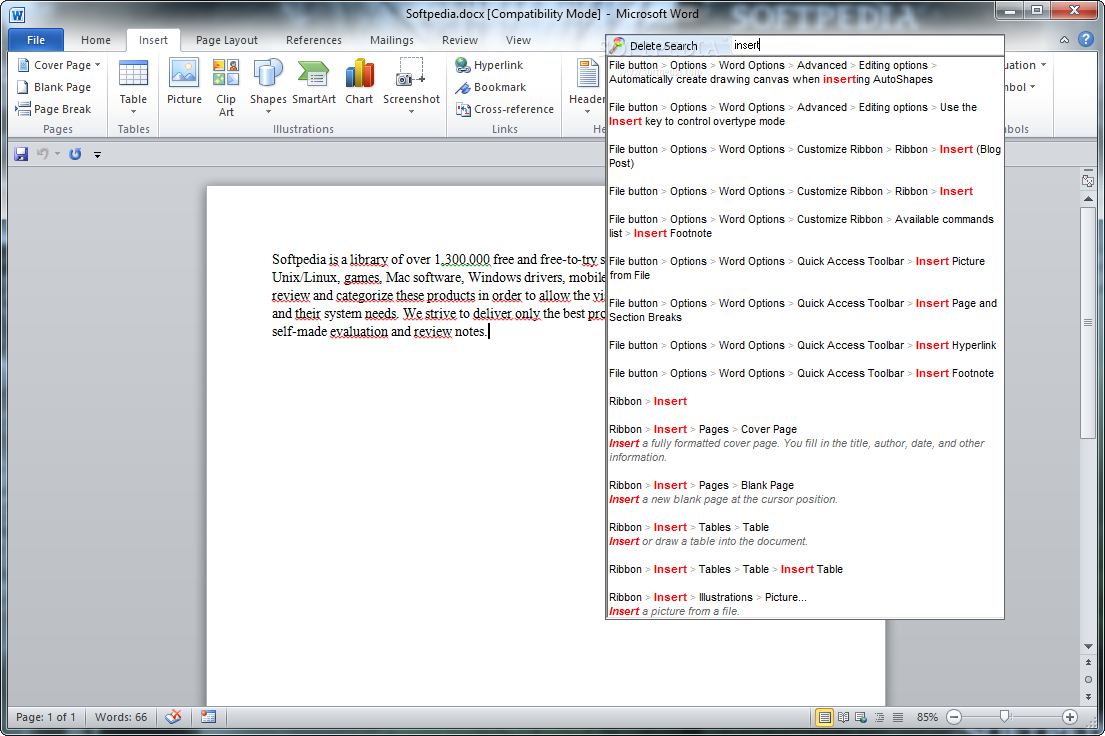Go to previous page browse button
Viewport: 1105px width, 736px height.
(x=1088, y=663)
